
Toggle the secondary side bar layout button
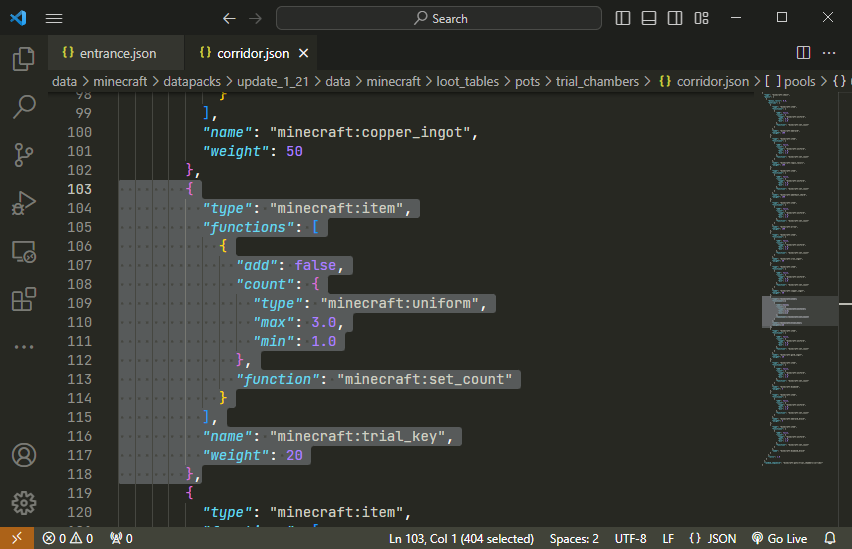[x=675, y=18]
